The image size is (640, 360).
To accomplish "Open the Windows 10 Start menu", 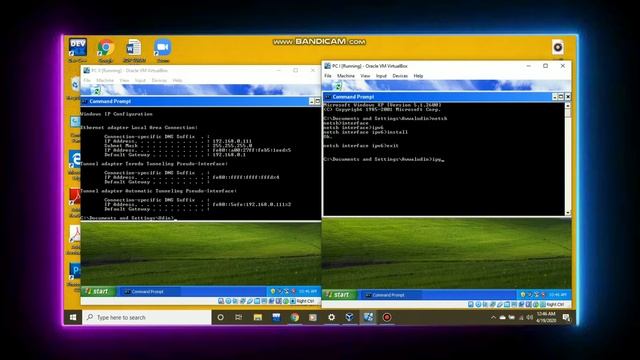I will (73, 317).
